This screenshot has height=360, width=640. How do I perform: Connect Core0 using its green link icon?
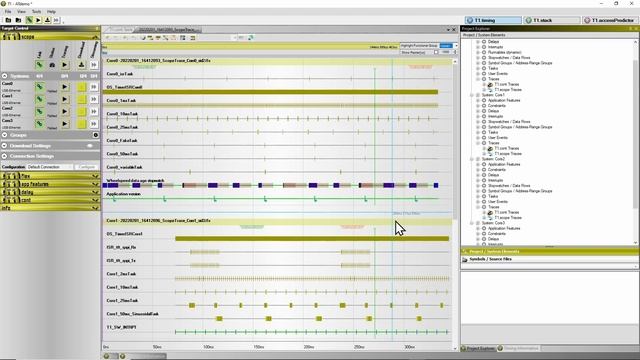[40, 87]
